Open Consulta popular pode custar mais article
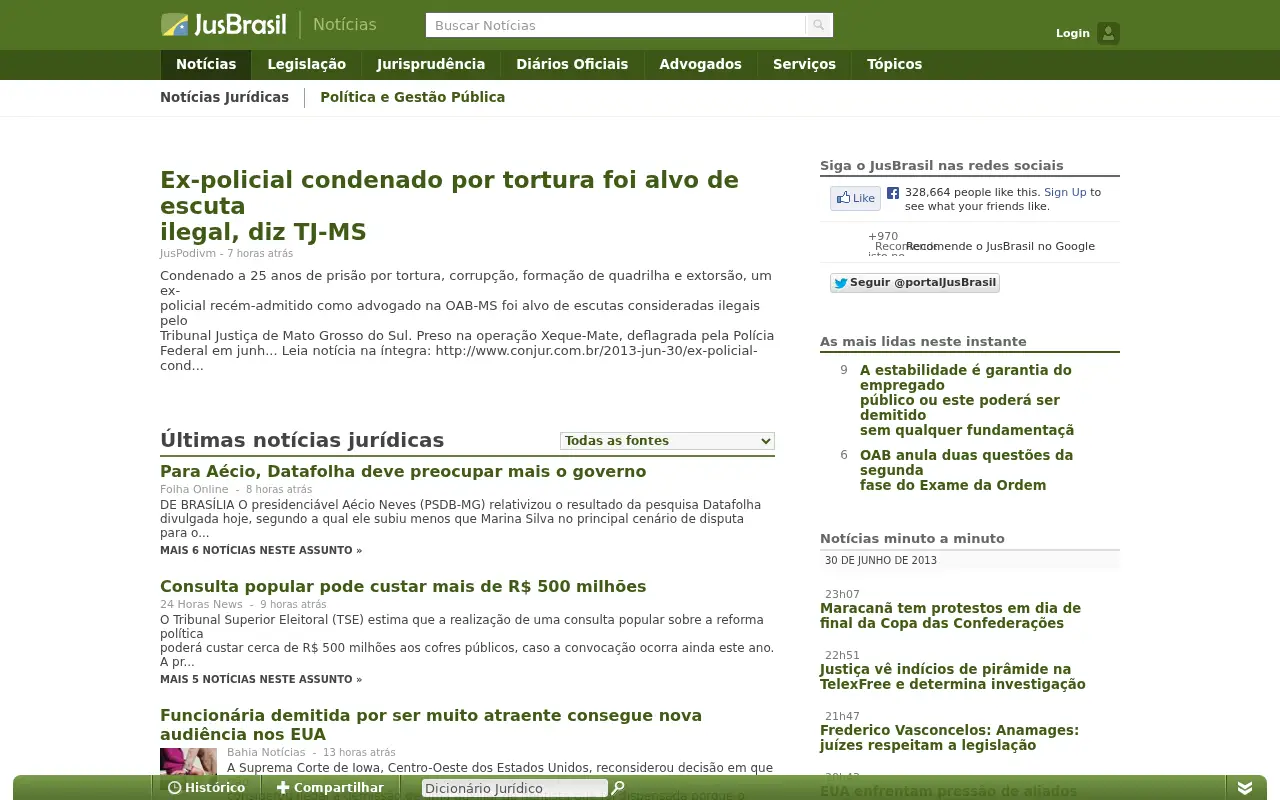1280x800 pixels. [403, 587]
